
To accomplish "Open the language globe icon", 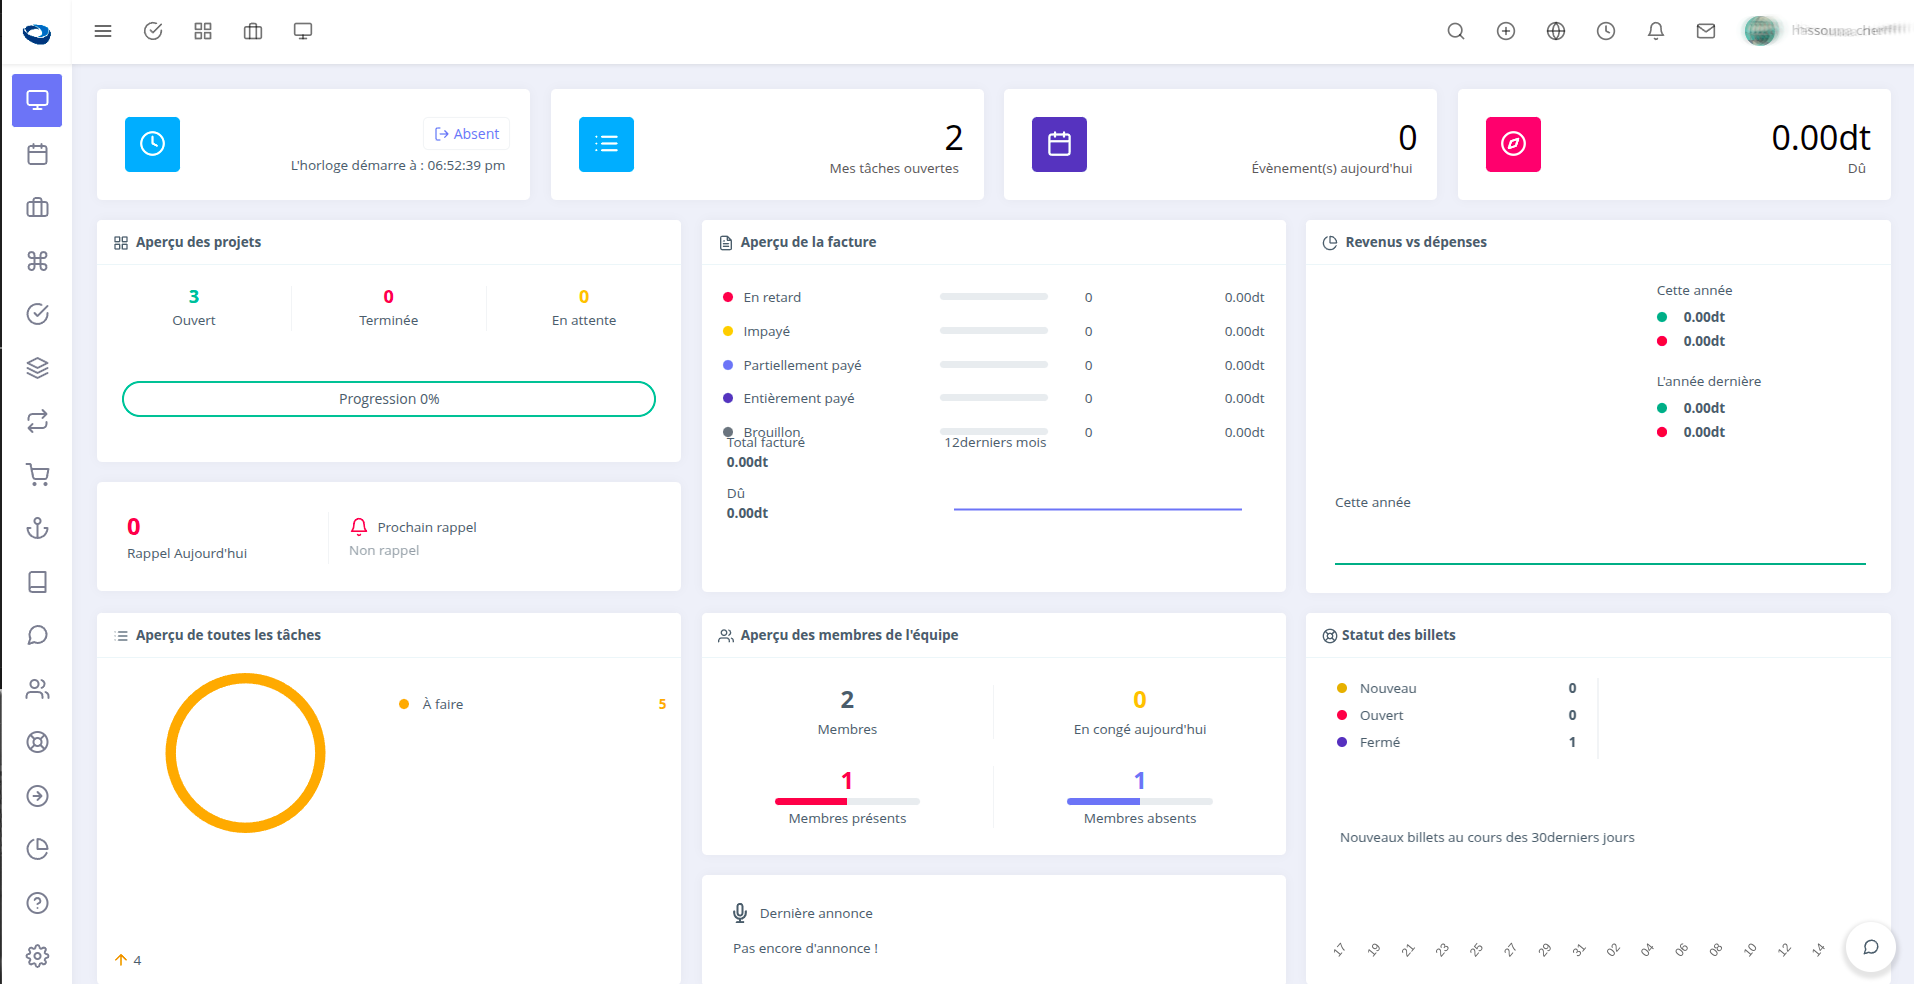I will 1555,31.
